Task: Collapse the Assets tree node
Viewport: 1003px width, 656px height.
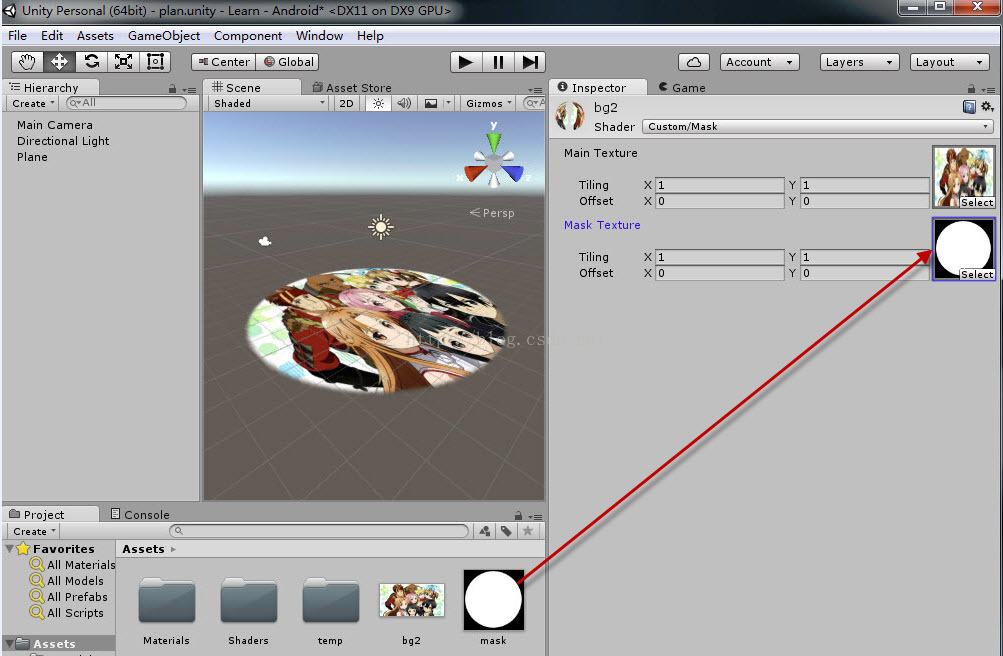Action: (9, 643)
